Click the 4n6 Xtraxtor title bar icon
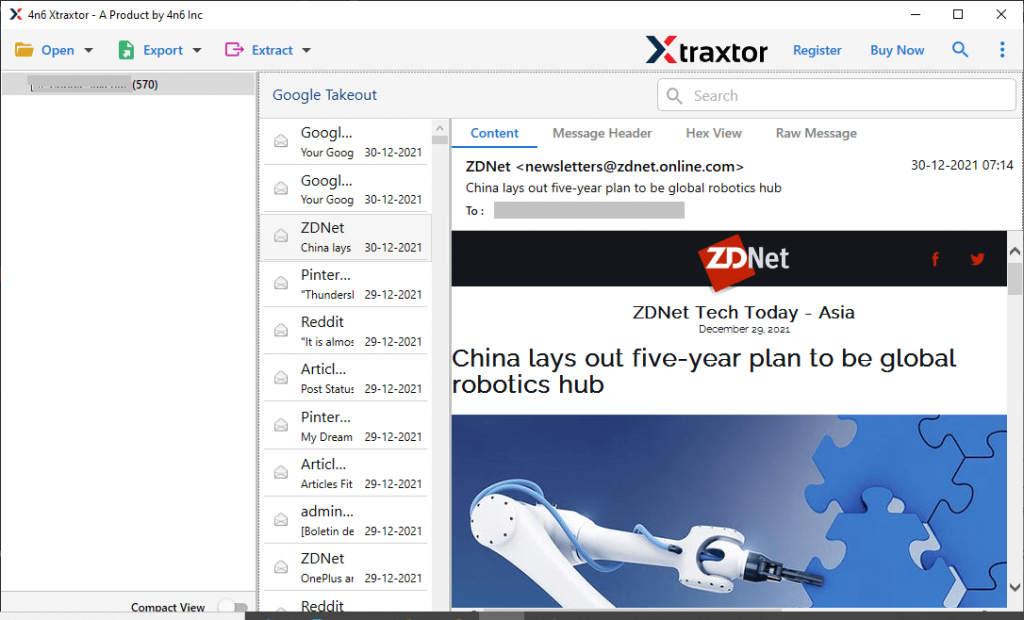This screenshot has height=620, width=1024. [x=14, y=14]
